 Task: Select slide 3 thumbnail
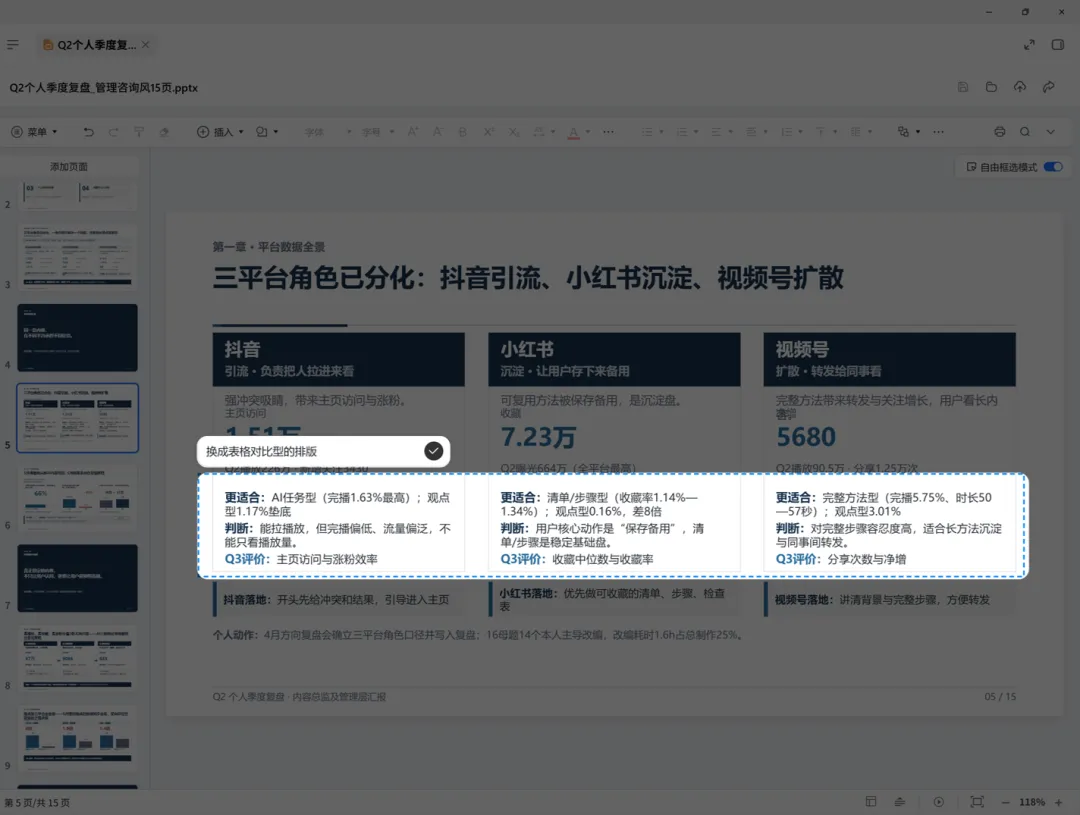pos(77,256)
